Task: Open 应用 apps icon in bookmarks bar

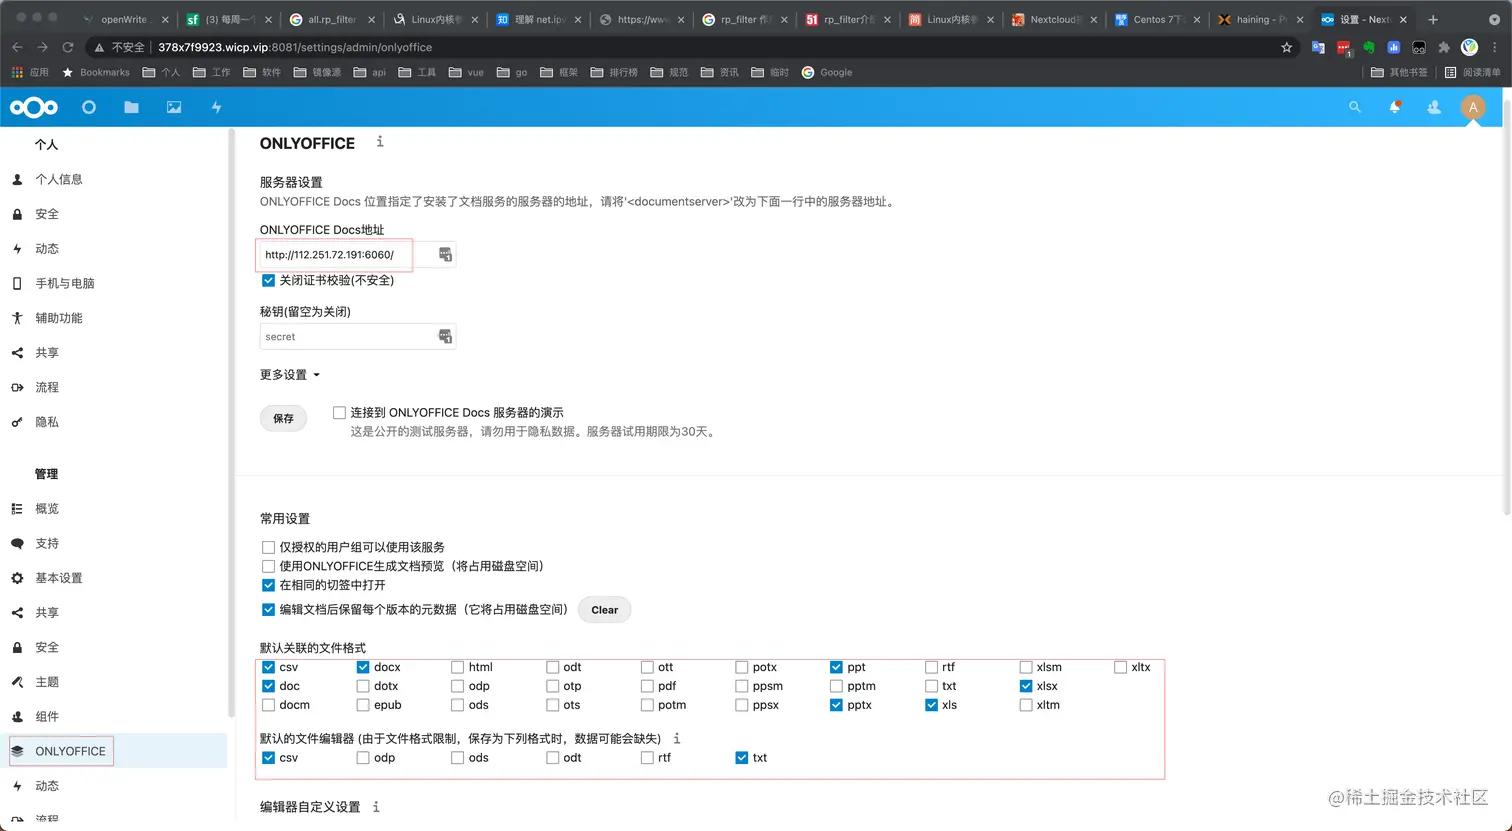Action: point(29,72)
